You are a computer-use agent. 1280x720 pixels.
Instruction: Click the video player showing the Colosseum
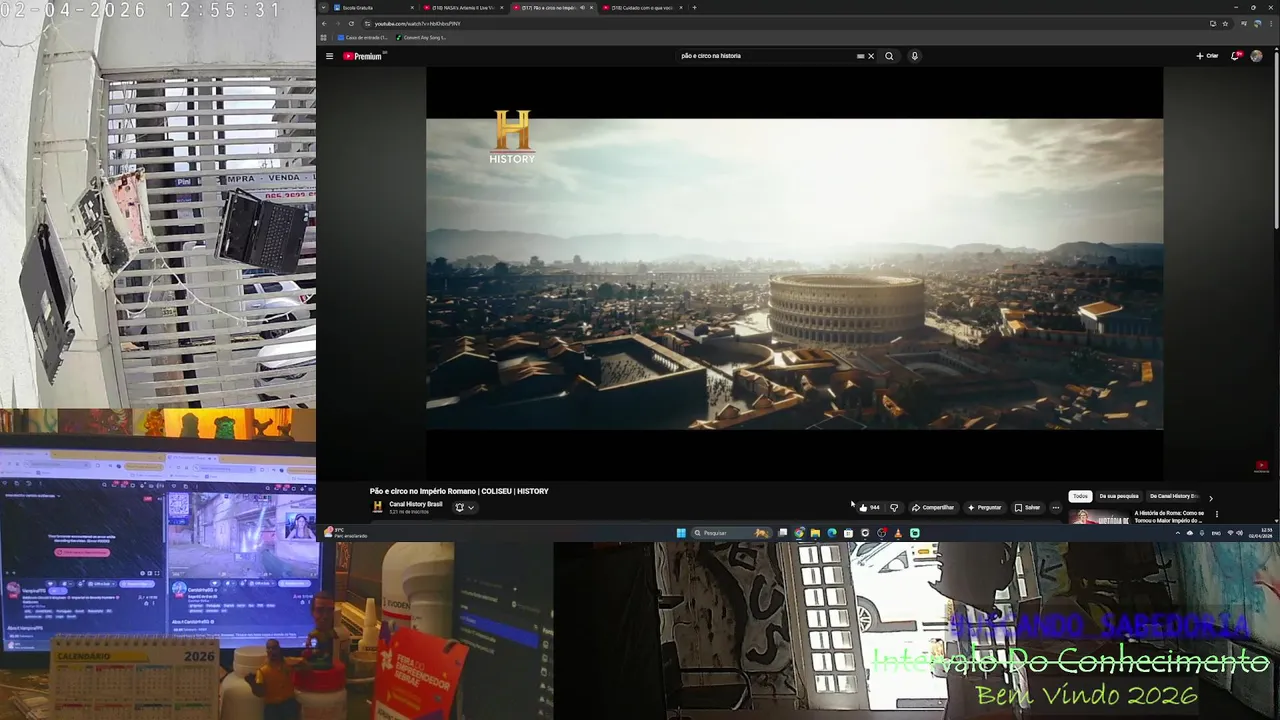794,273
